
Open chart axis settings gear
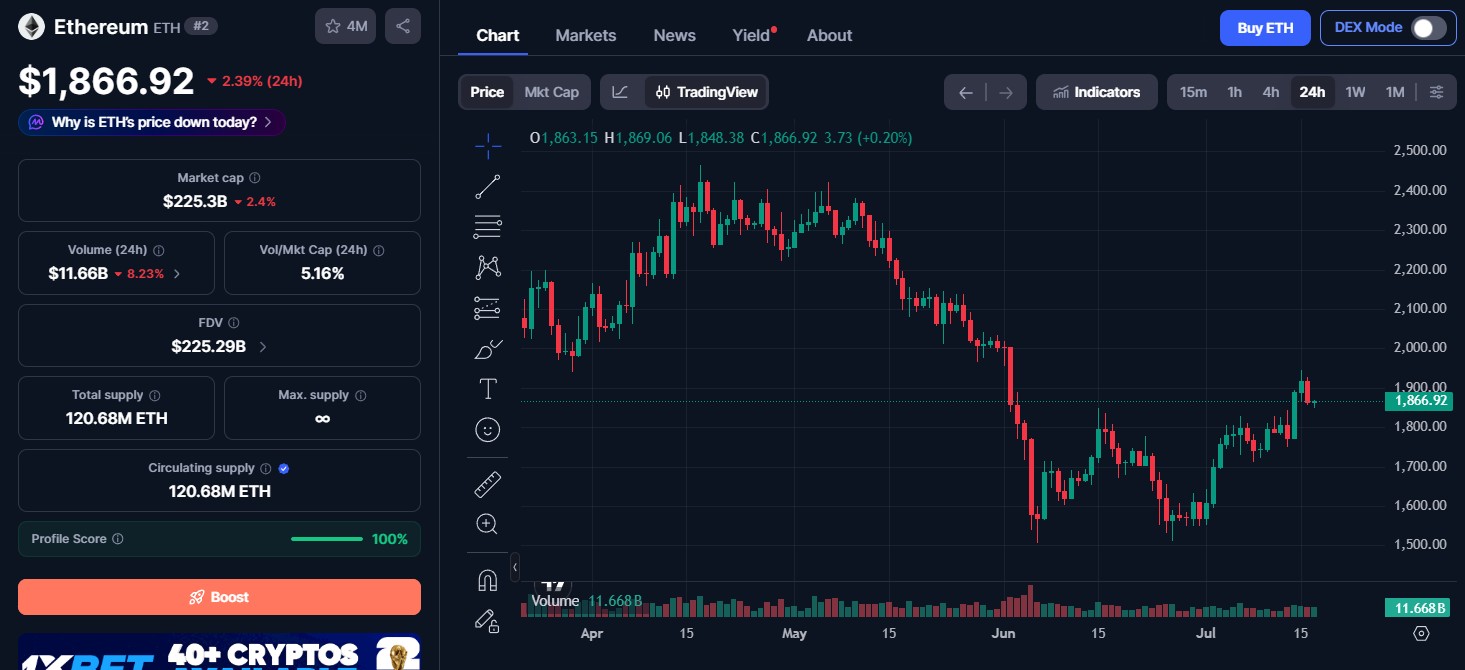point(1421,633)
